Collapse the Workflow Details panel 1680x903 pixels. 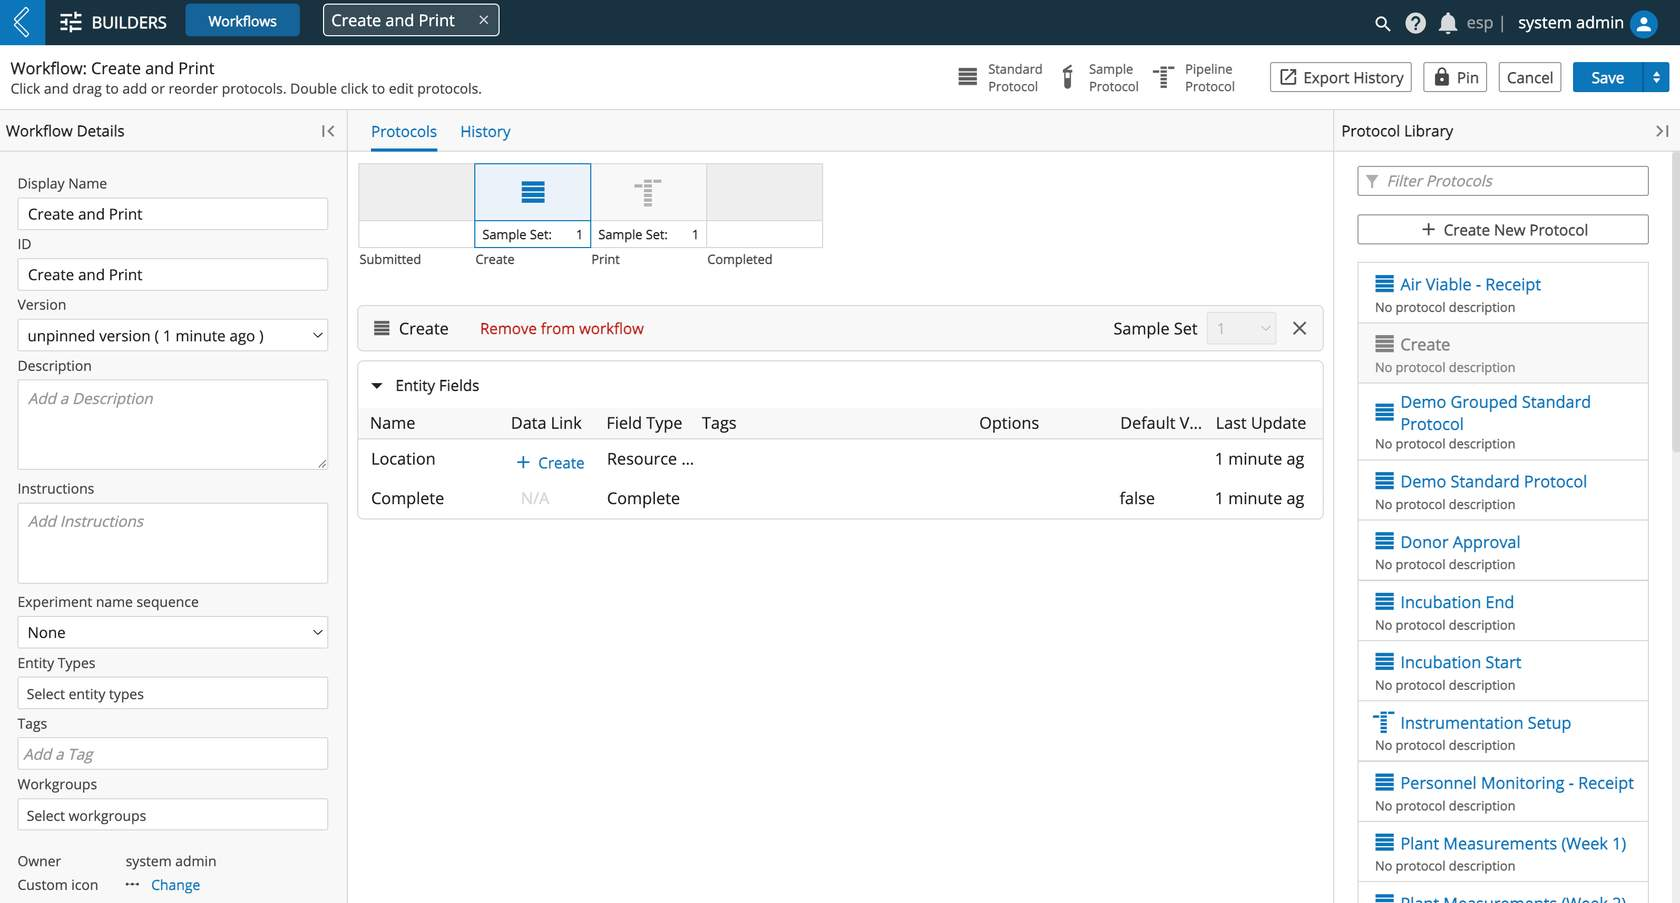tap(328, 131)
